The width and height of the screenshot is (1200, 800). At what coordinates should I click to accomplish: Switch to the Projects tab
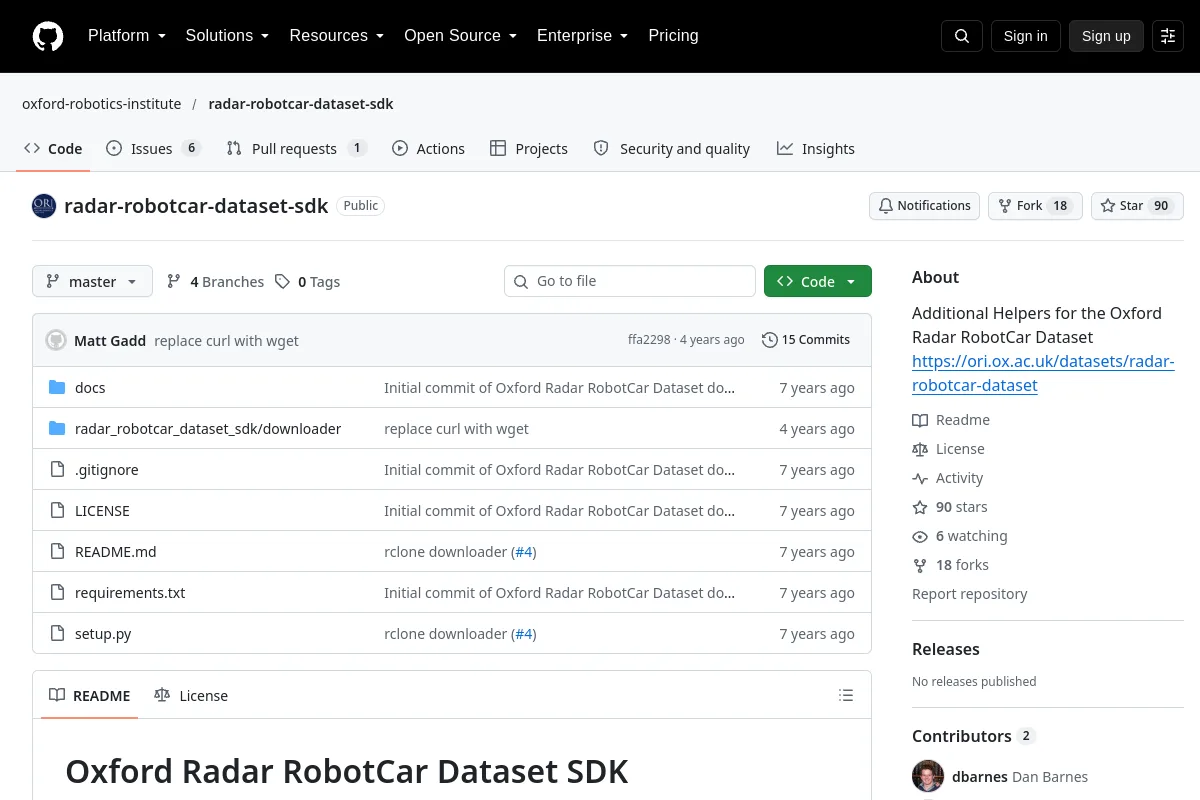pos(529,149)
